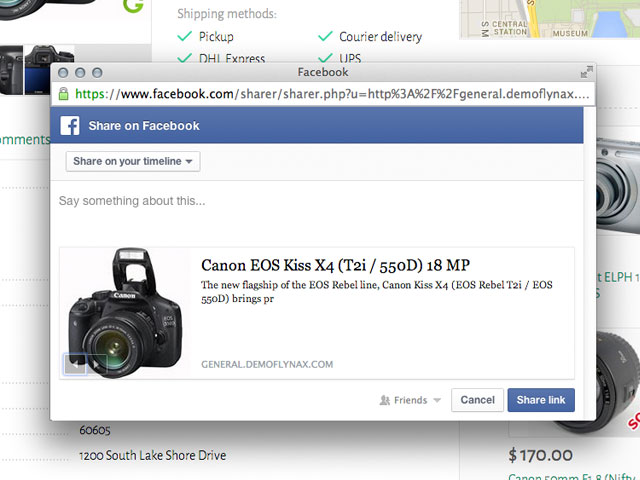The width and height of the screenshot is (640, 480).
Task: Click the friends audience people icon
Action: (x=384, y=400)
